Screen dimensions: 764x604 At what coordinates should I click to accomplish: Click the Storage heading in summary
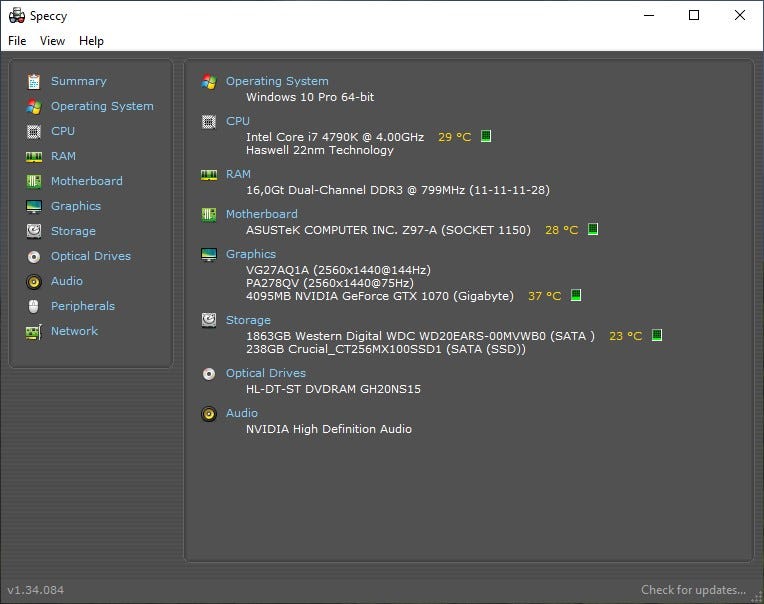(248, 321)
